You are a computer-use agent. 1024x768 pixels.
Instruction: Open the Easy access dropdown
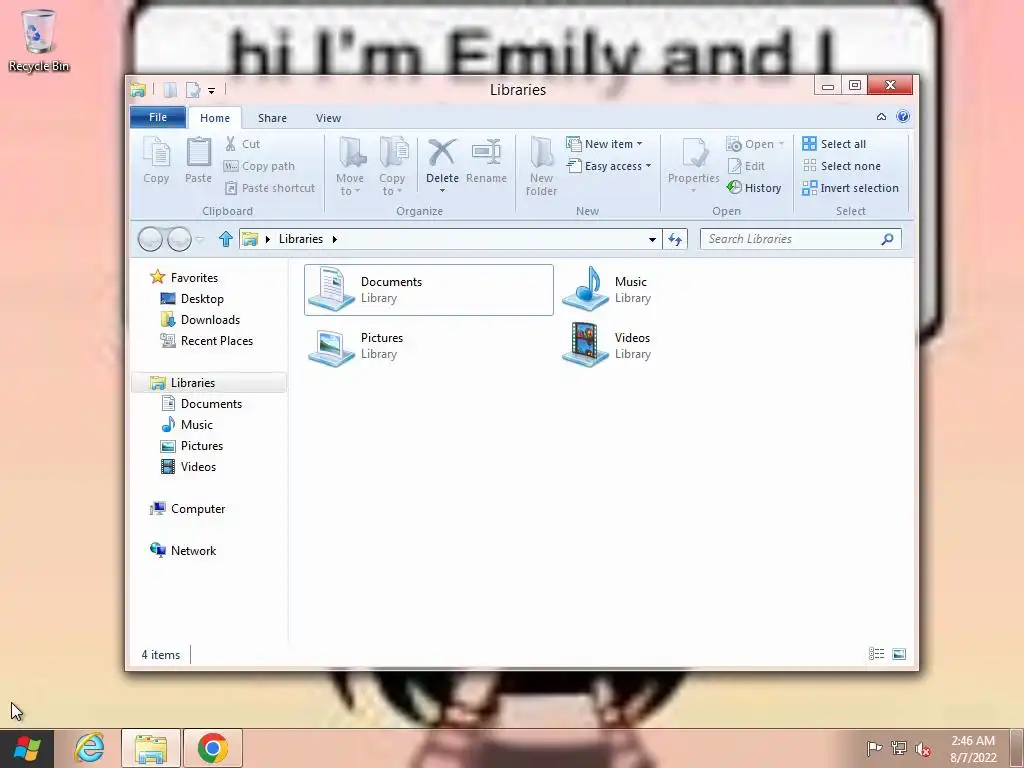[609, 166]
